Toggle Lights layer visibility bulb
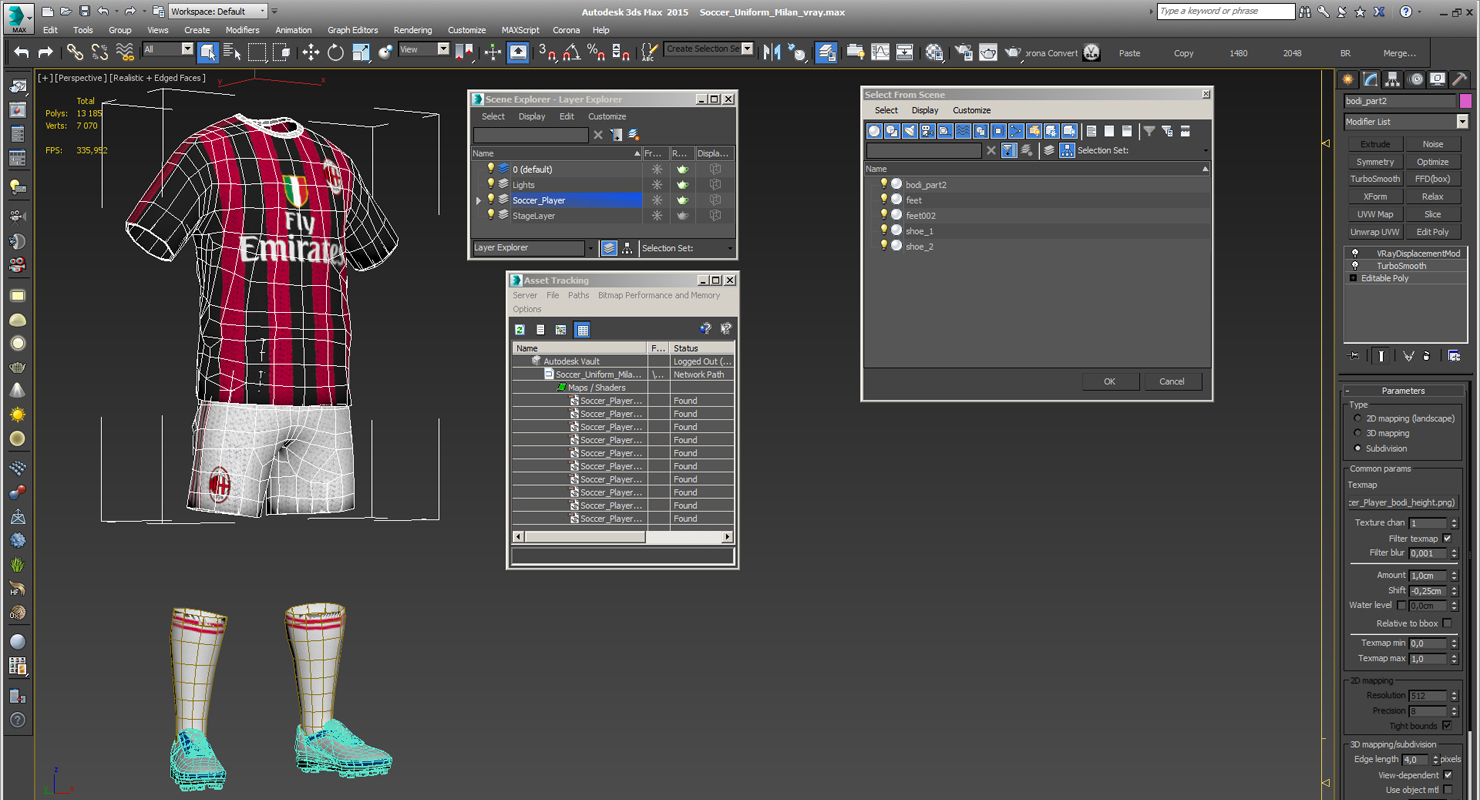The height and width of the screenshot is (800, 1480). pyautogui.click(x=490, y=184)
